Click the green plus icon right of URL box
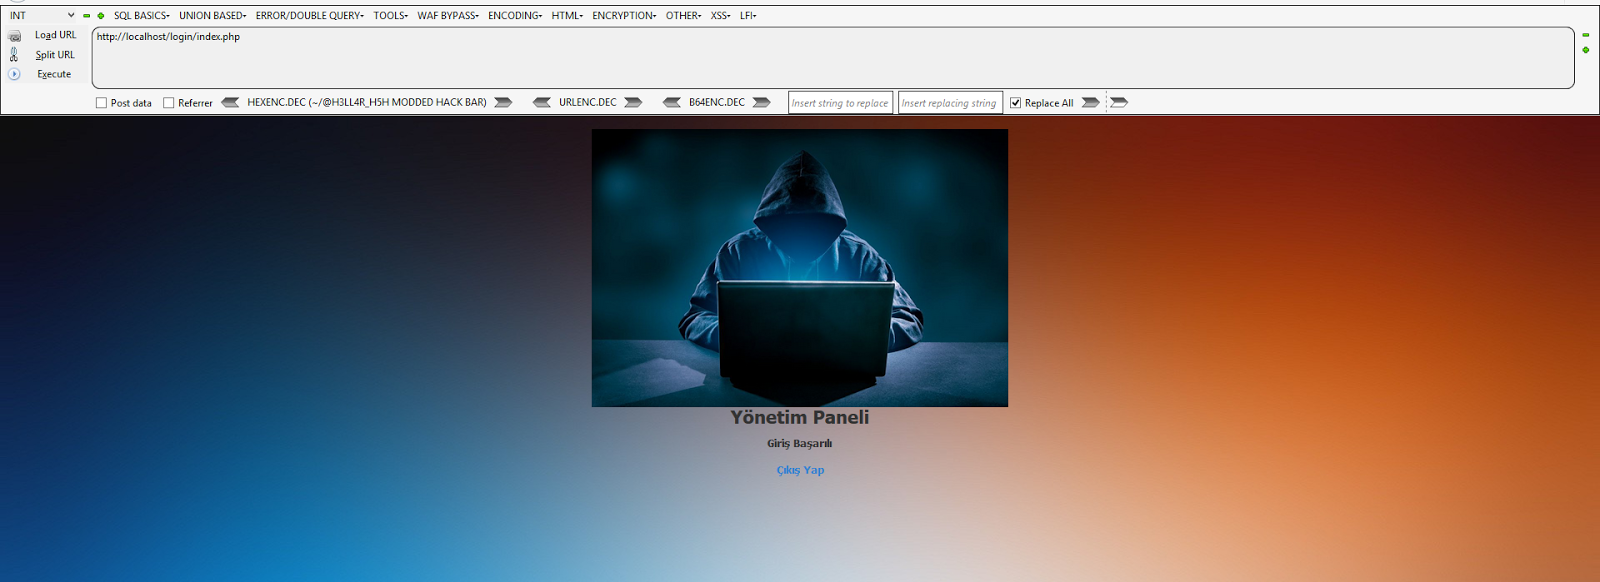Screen dimensions: 1600x582 [x=1585, y=50]
